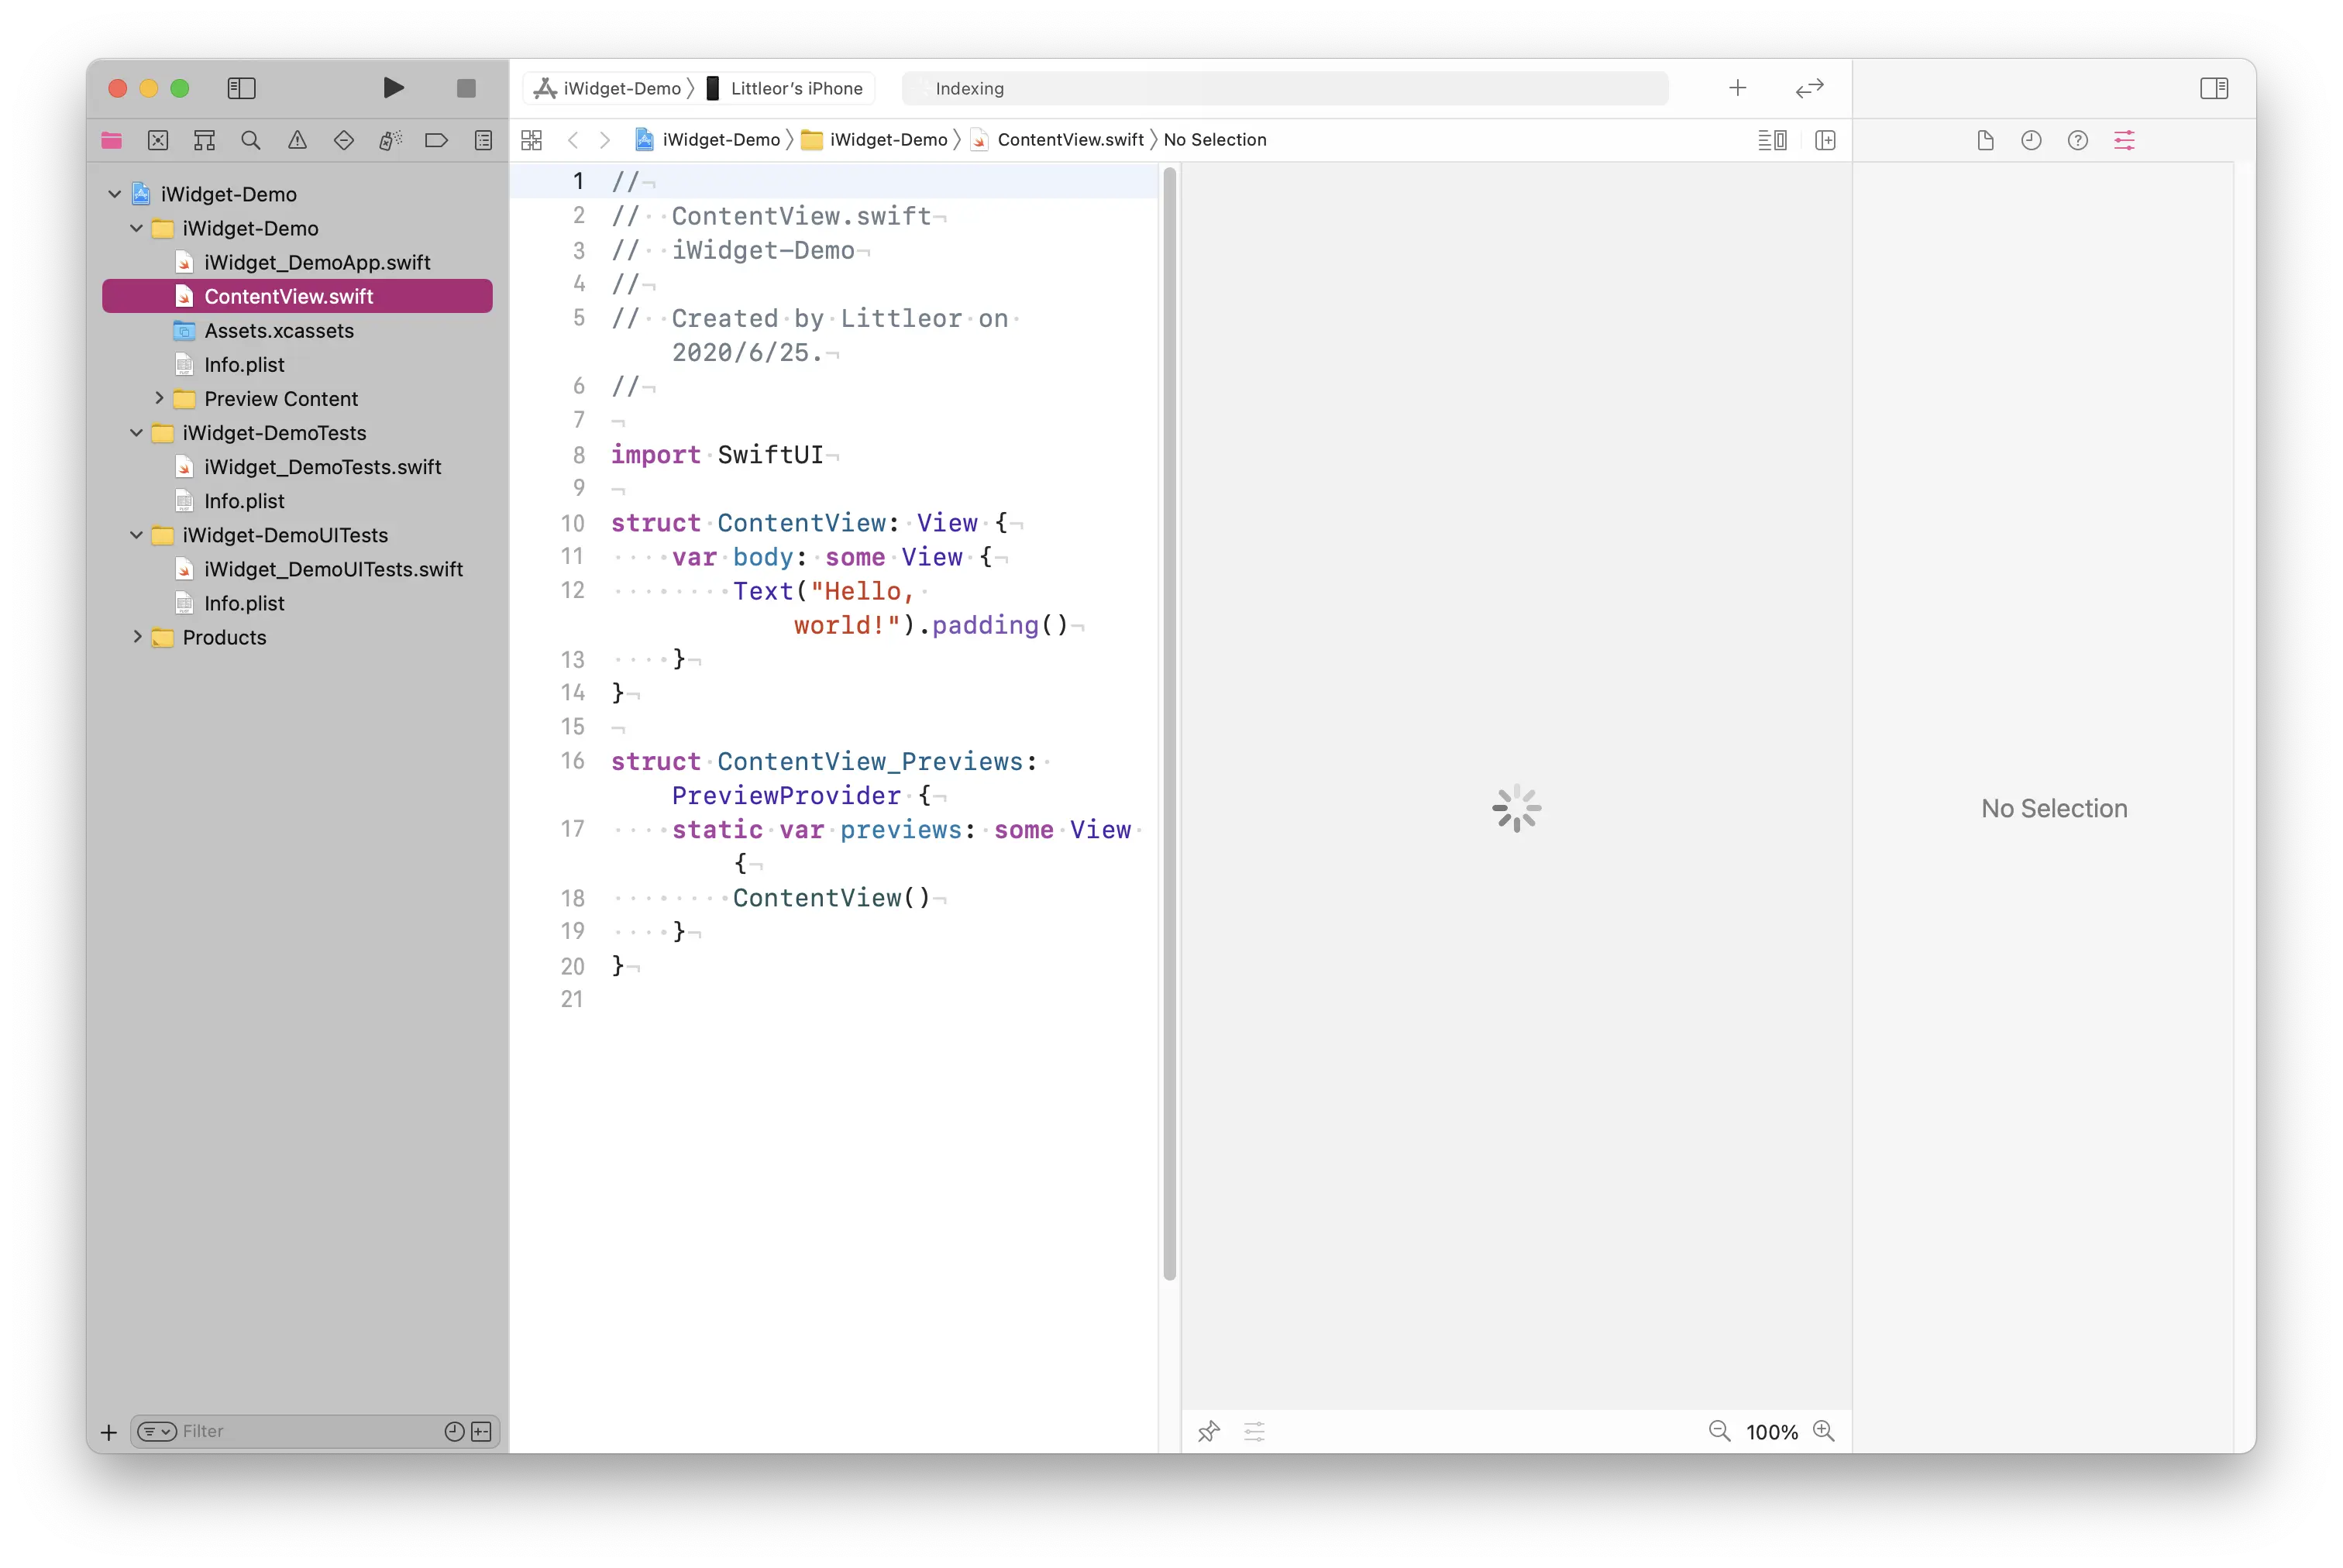The height and width of the screenshot is (1568, 2343).
Task: Open the Find navigator magnifier icon
Action: pyautogui.click(x=251, y=141)
